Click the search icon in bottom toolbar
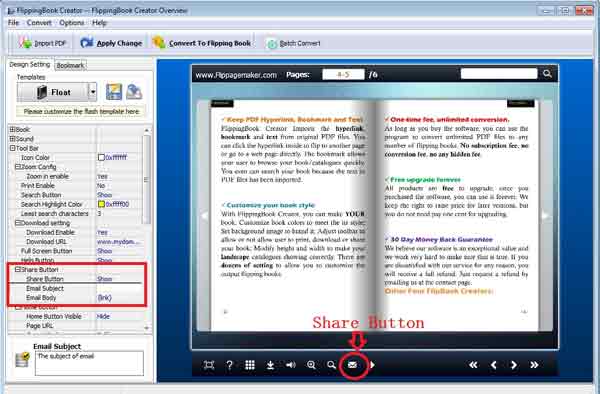Screen dimensions: 600x394 (332, 365)
